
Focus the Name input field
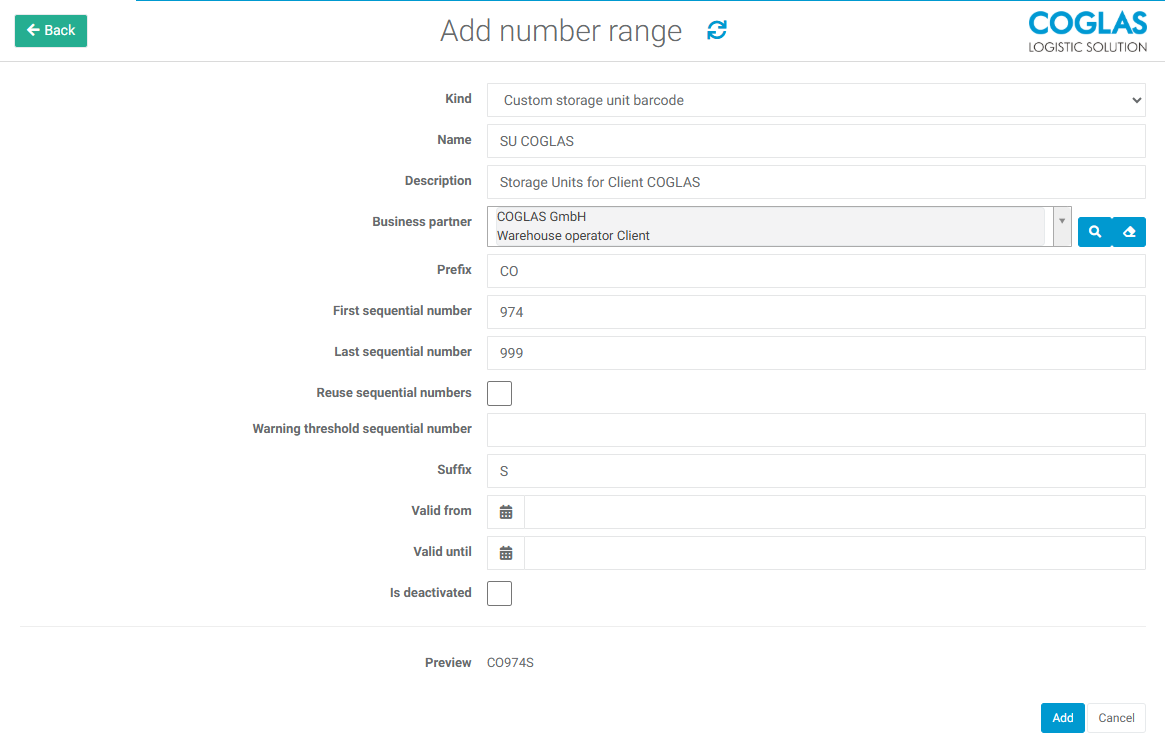pyautogui.click(x=815, y=141)
